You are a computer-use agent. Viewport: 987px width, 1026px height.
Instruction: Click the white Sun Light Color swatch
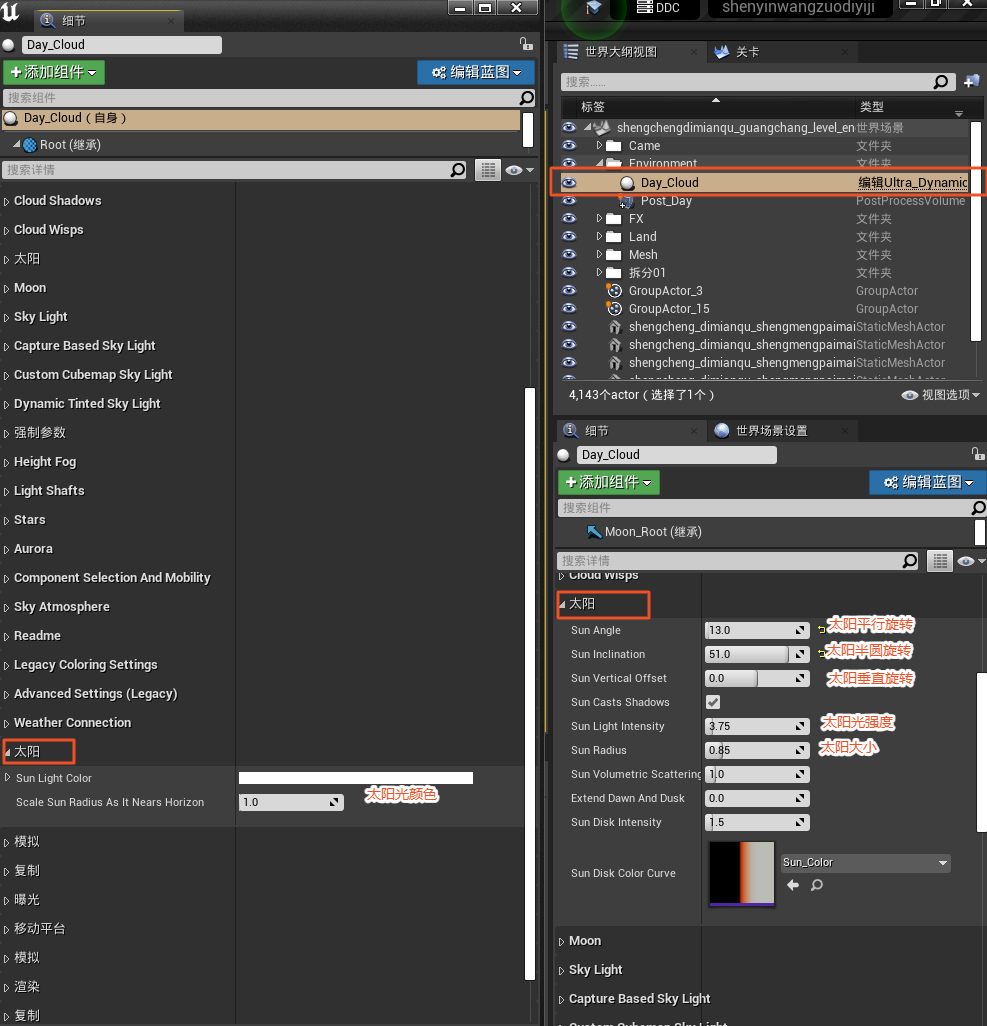[x=355, y=778]
